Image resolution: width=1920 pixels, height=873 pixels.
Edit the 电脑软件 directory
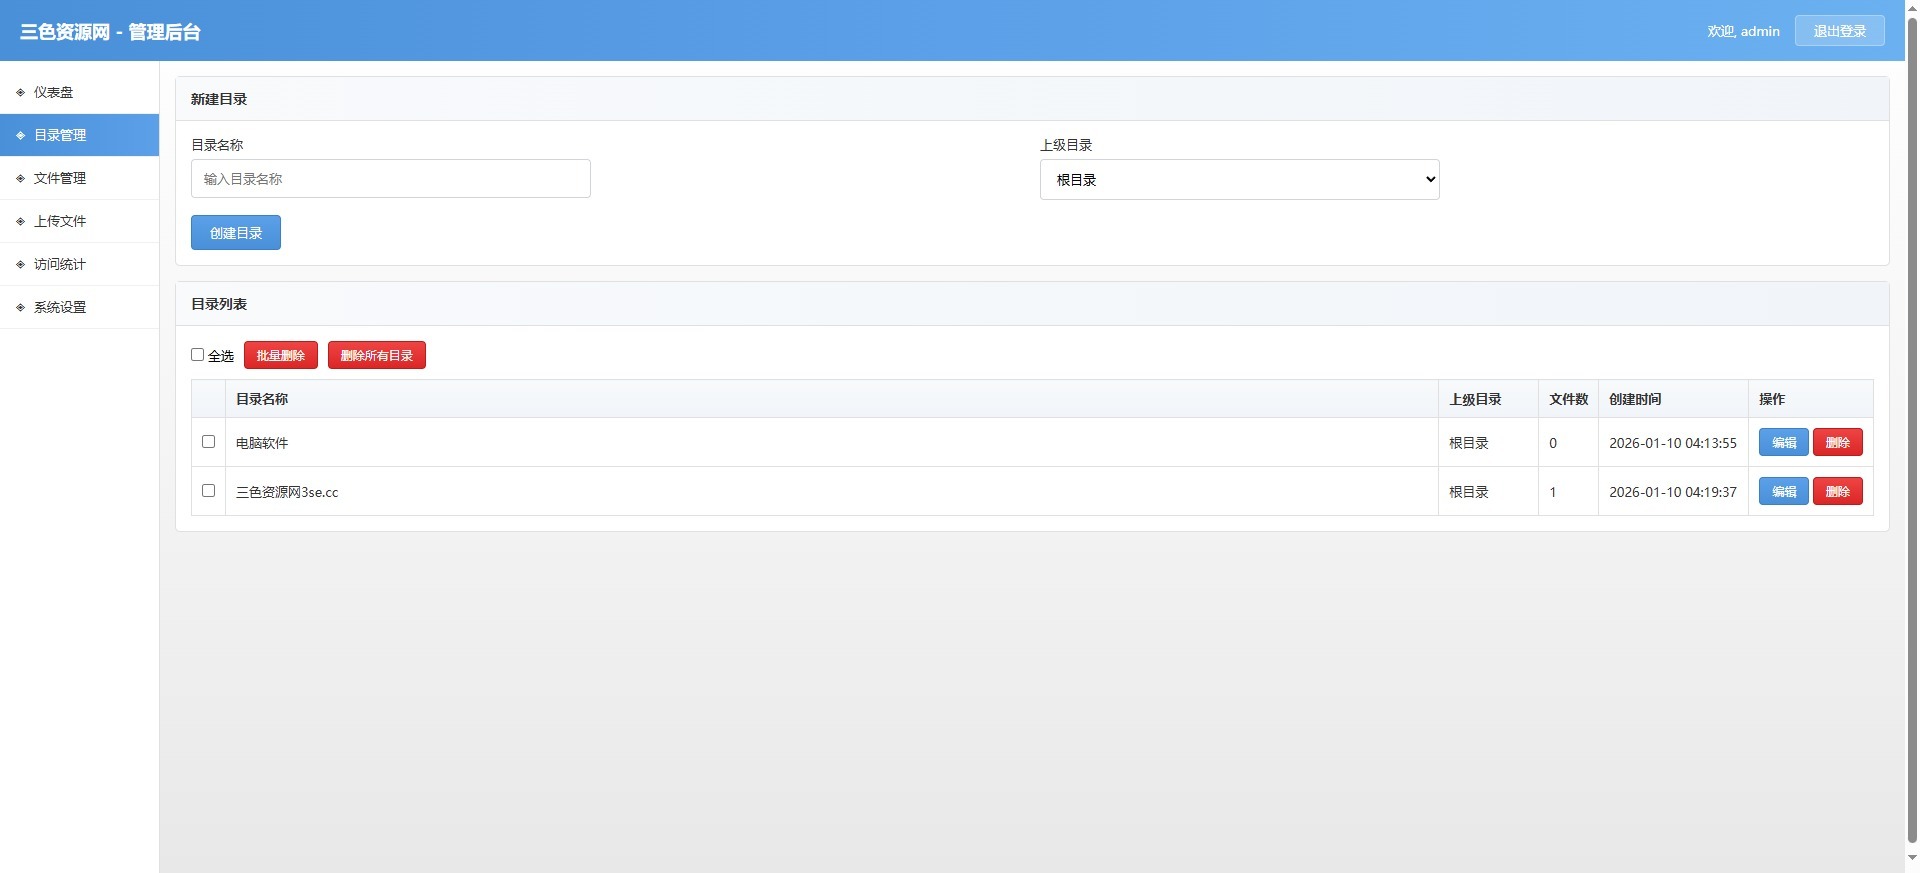click(1783, 442)
